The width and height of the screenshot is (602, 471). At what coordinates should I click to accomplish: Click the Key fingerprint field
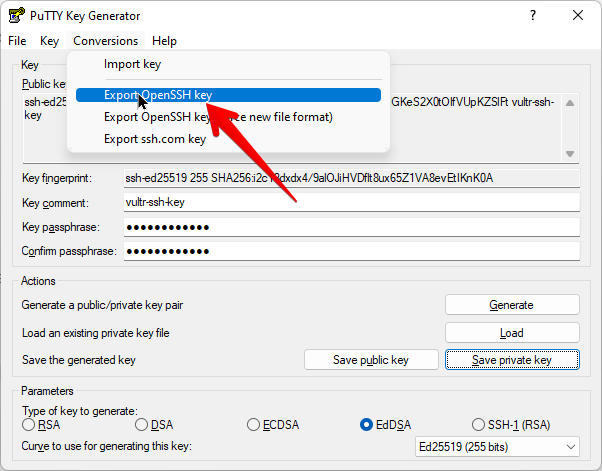pos(352,178)
